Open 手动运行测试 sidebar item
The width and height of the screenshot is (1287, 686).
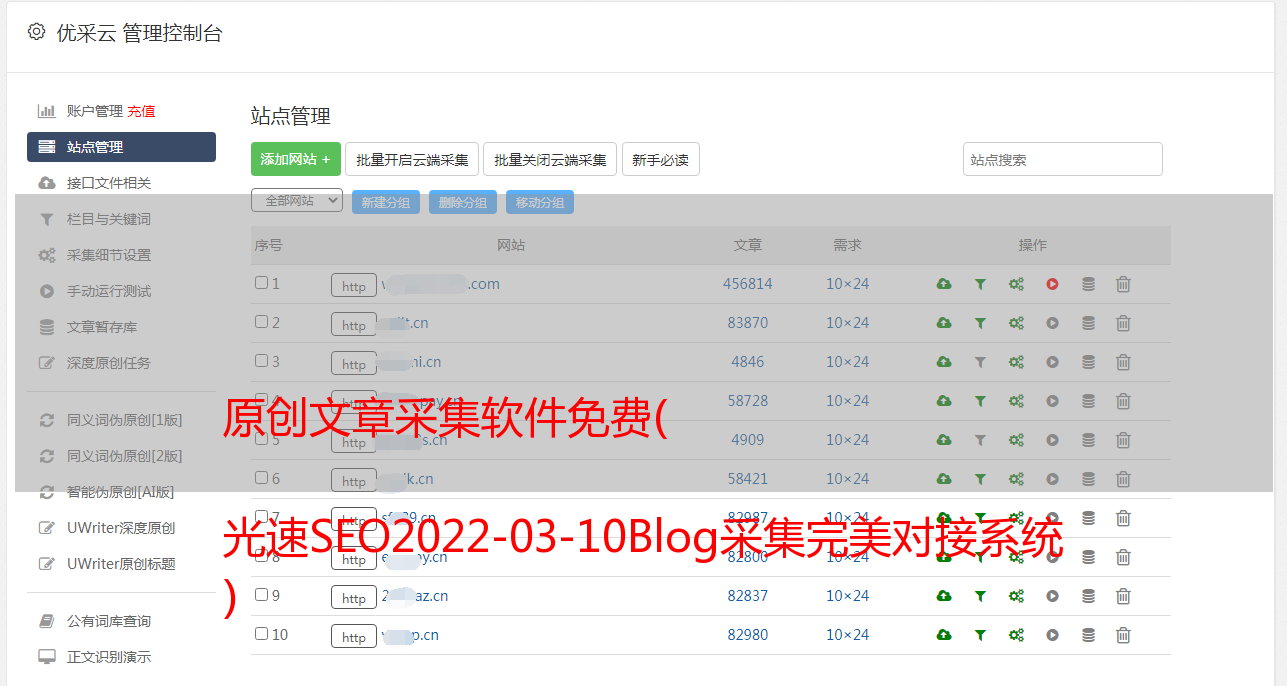(x=109, y=291)
